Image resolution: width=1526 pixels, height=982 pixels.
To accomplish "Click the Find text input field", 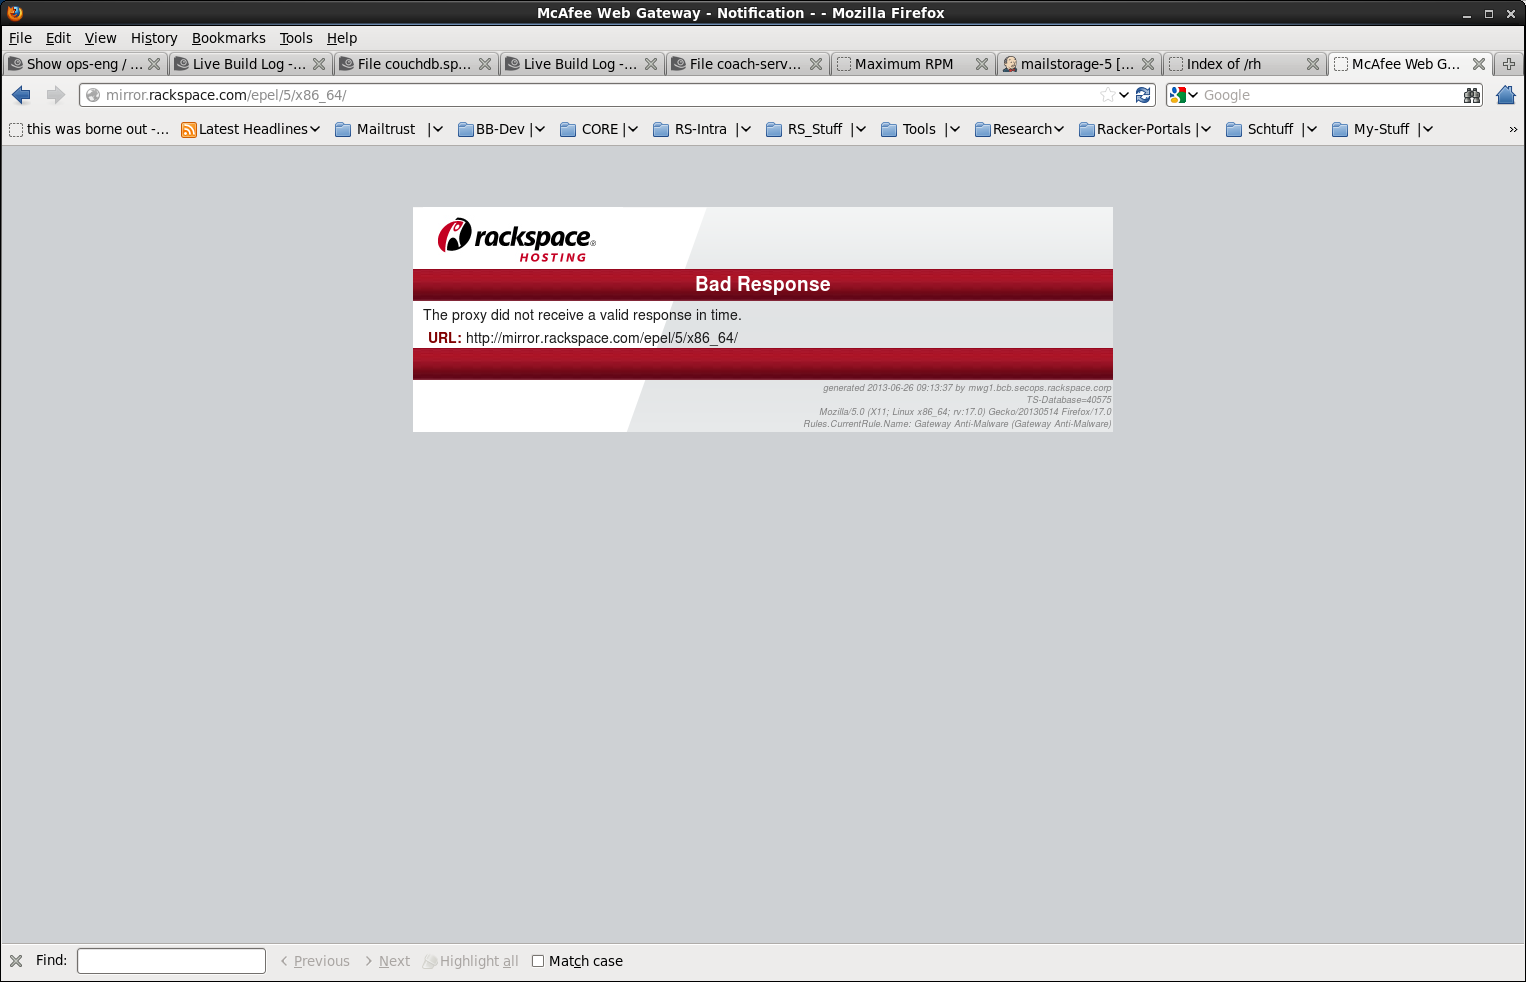I will (171, 961).
